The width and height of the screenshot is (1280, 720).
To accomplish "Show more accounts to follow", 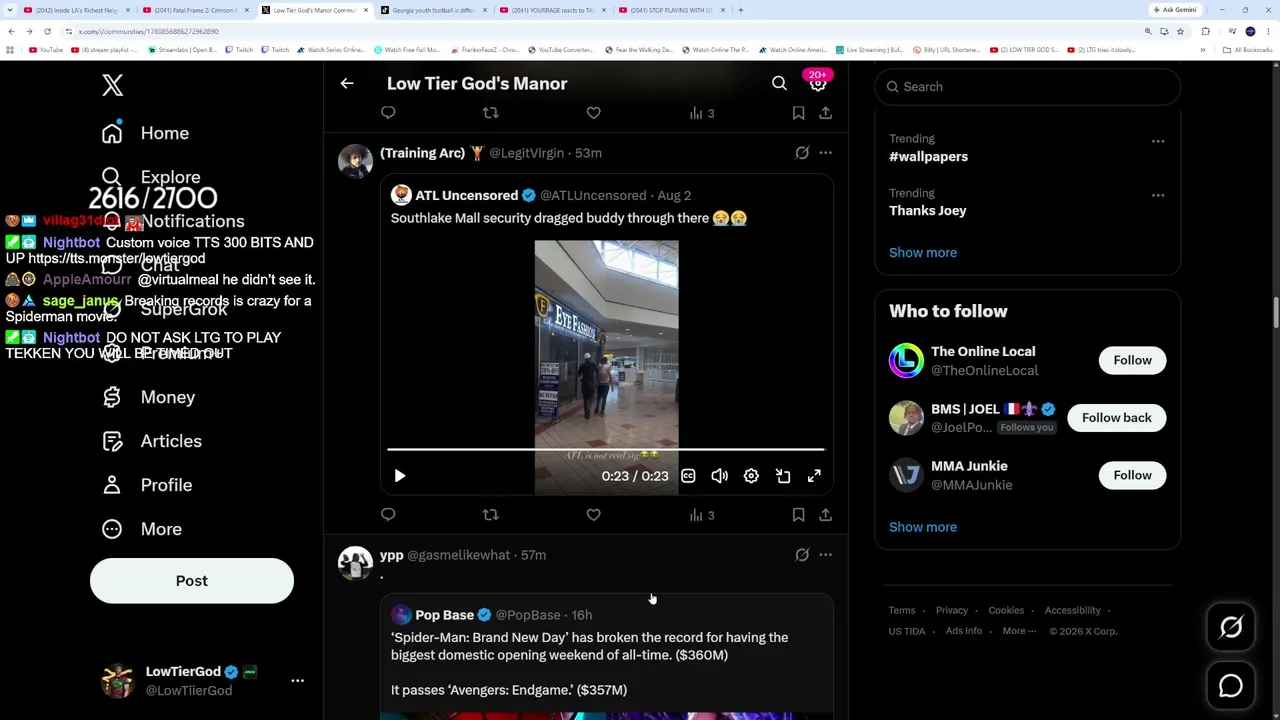I will pyautogui.click(x=923, y=527).
